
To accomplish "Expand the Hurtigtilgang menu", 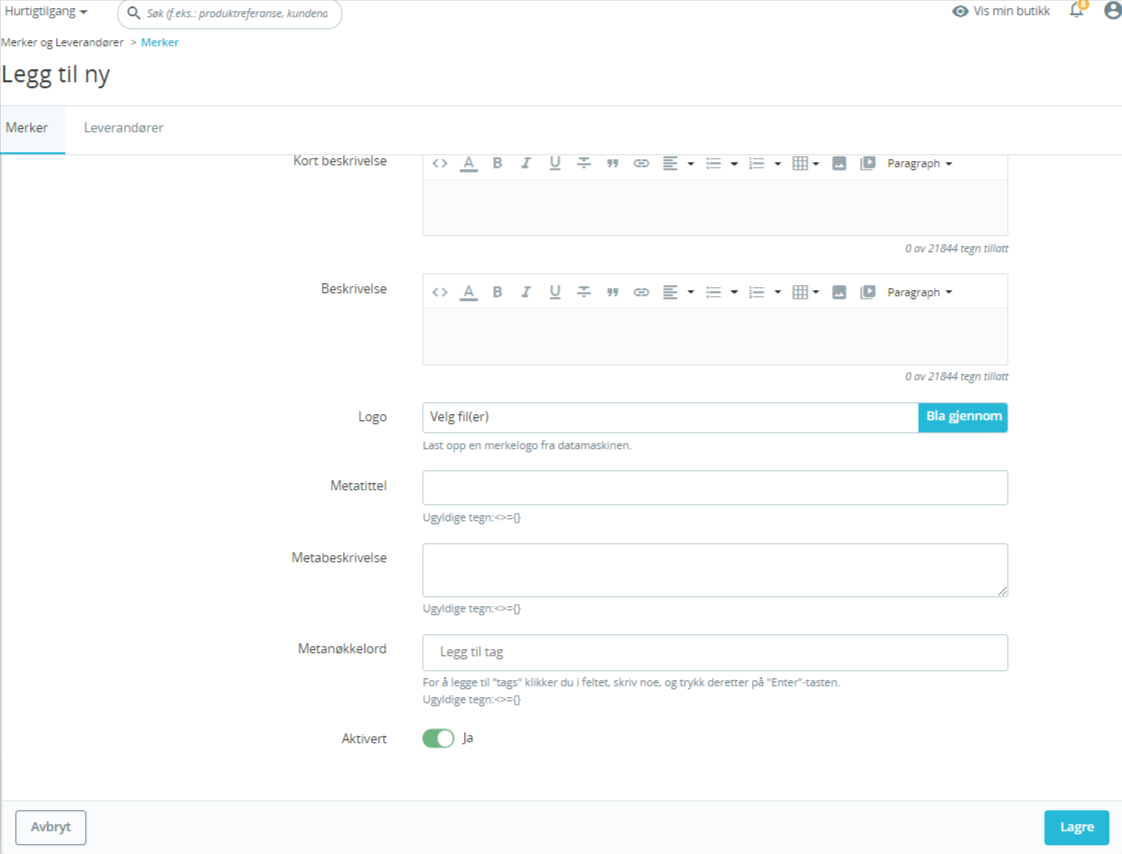I will pos(46,11).
